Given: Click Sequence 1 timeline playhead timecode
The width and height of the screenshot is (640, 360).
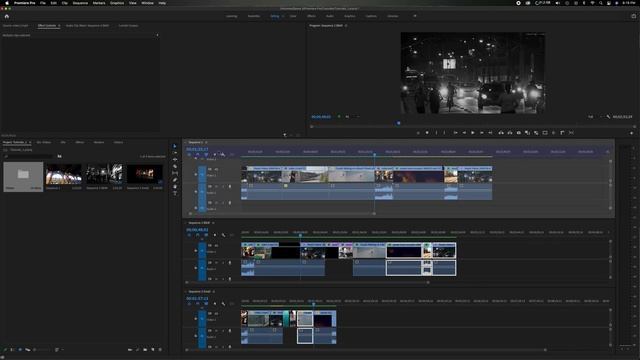Looking at the screenshot, I should pyautogui.click(x=197, y=149).
